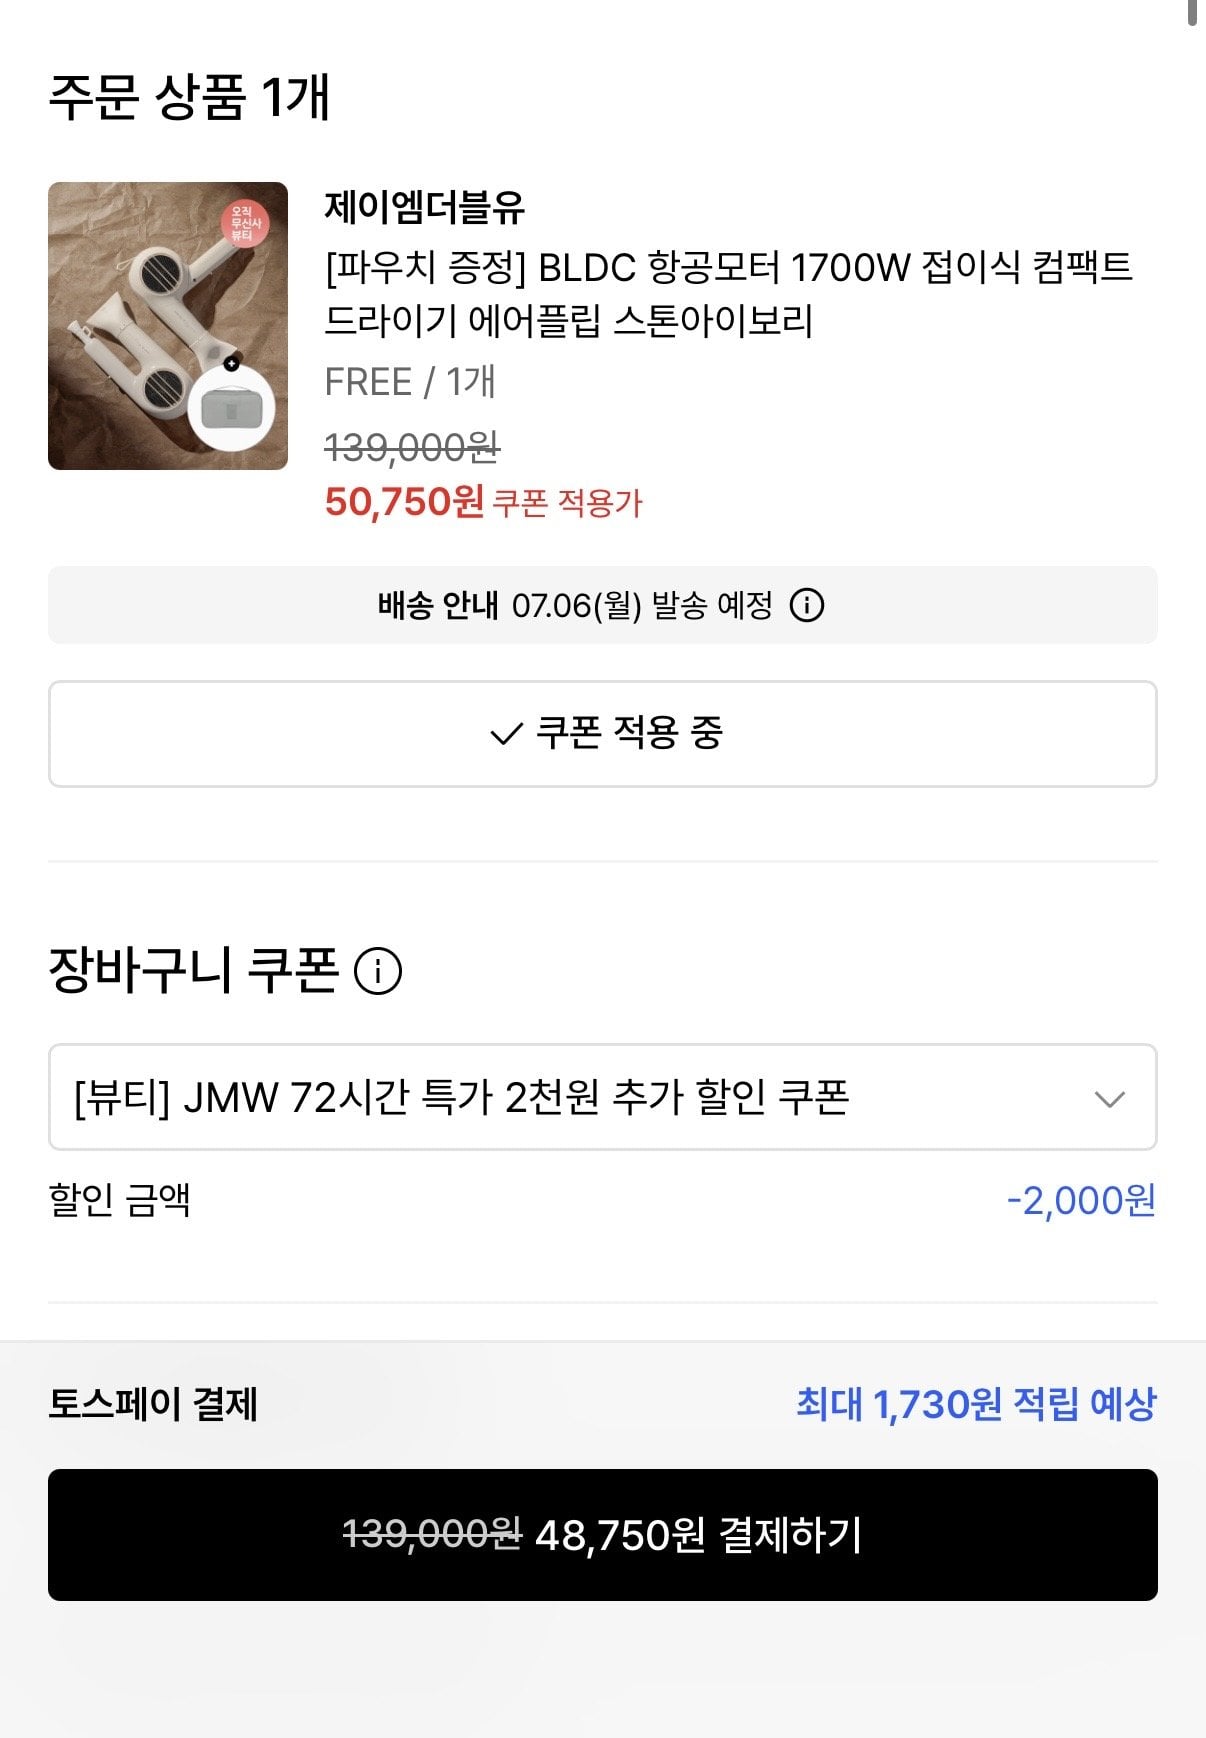Click the 주문 상품 1개 heading
The image size is (1206, 1738).
click(189, 97)
